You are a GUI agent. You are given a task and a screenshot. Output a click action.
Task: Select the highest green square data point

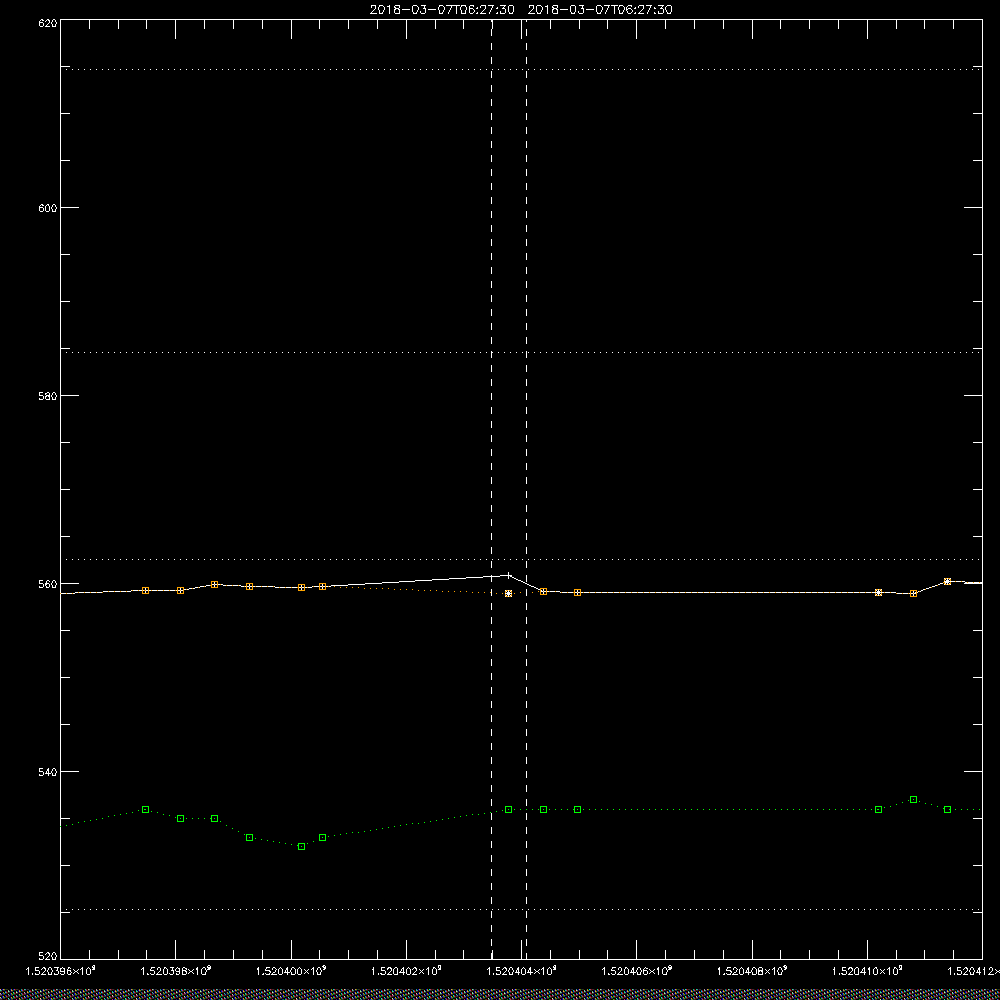(913, 800)
